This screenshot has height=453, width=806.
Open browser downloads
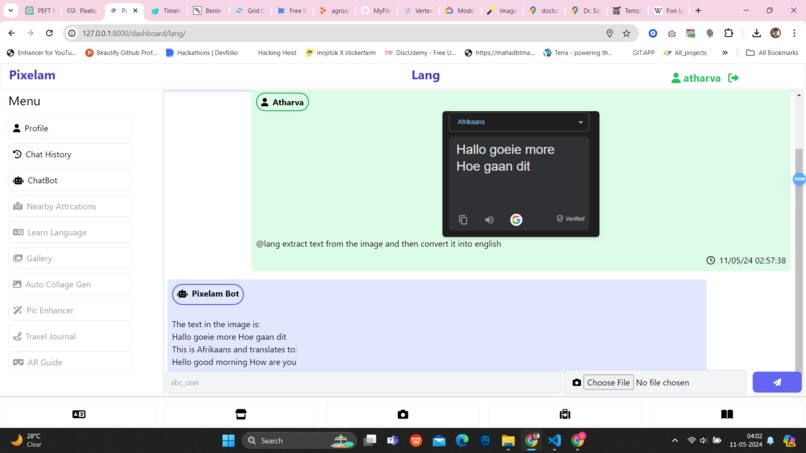click(x=756, y=33)
